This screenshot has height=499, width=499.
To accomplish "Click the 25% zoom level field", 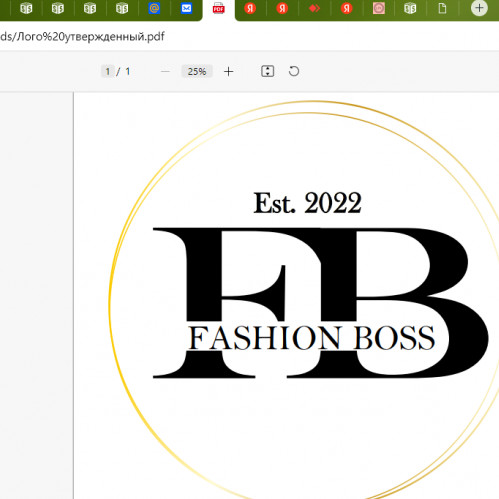I will click(x=197, y=71).
